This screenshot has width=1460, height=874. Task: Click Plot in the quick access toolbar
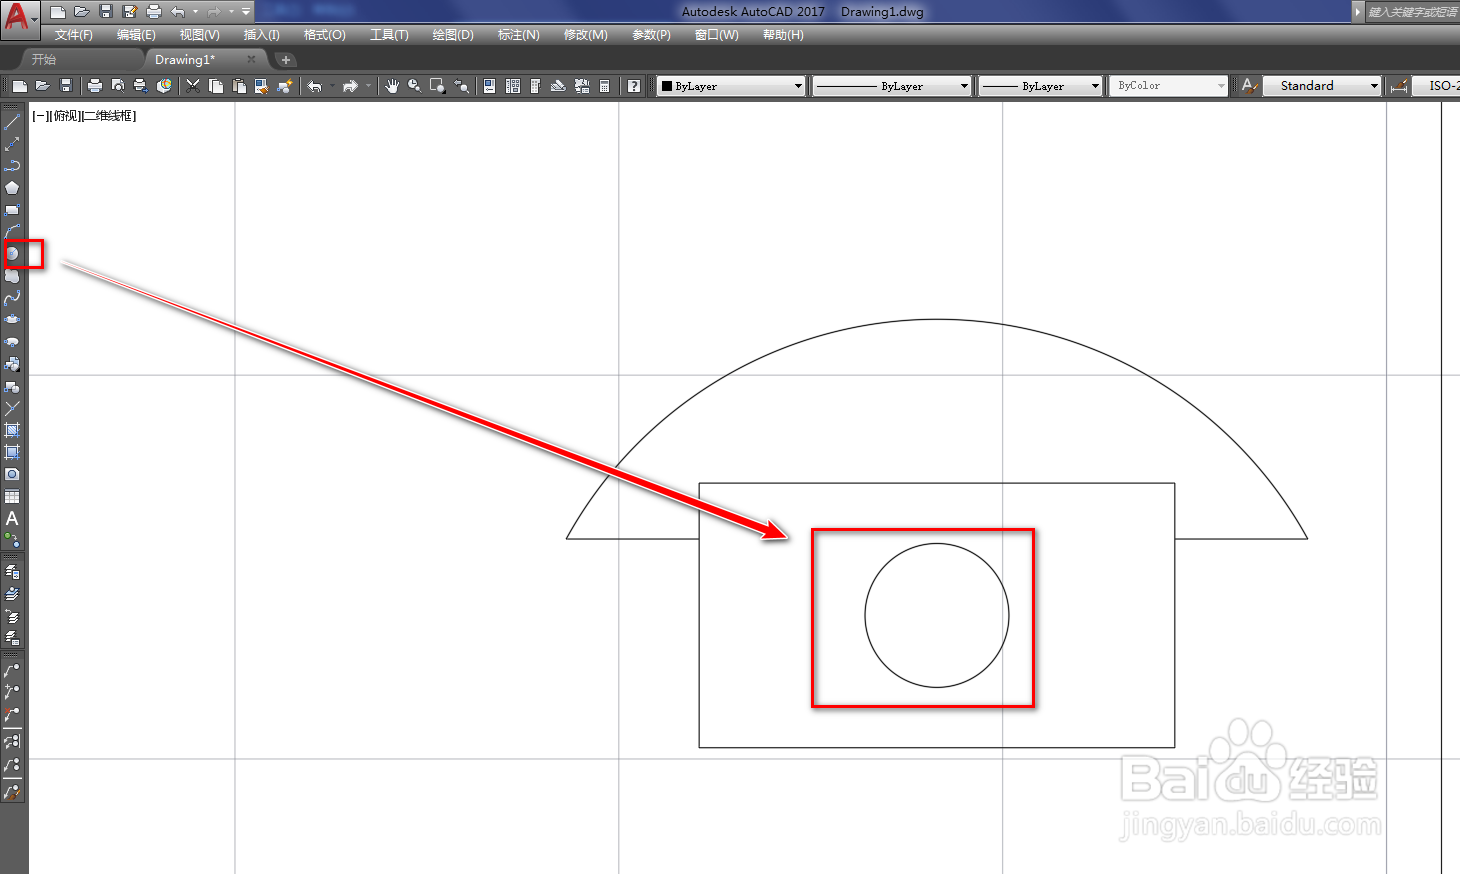(x=154, y=12)
